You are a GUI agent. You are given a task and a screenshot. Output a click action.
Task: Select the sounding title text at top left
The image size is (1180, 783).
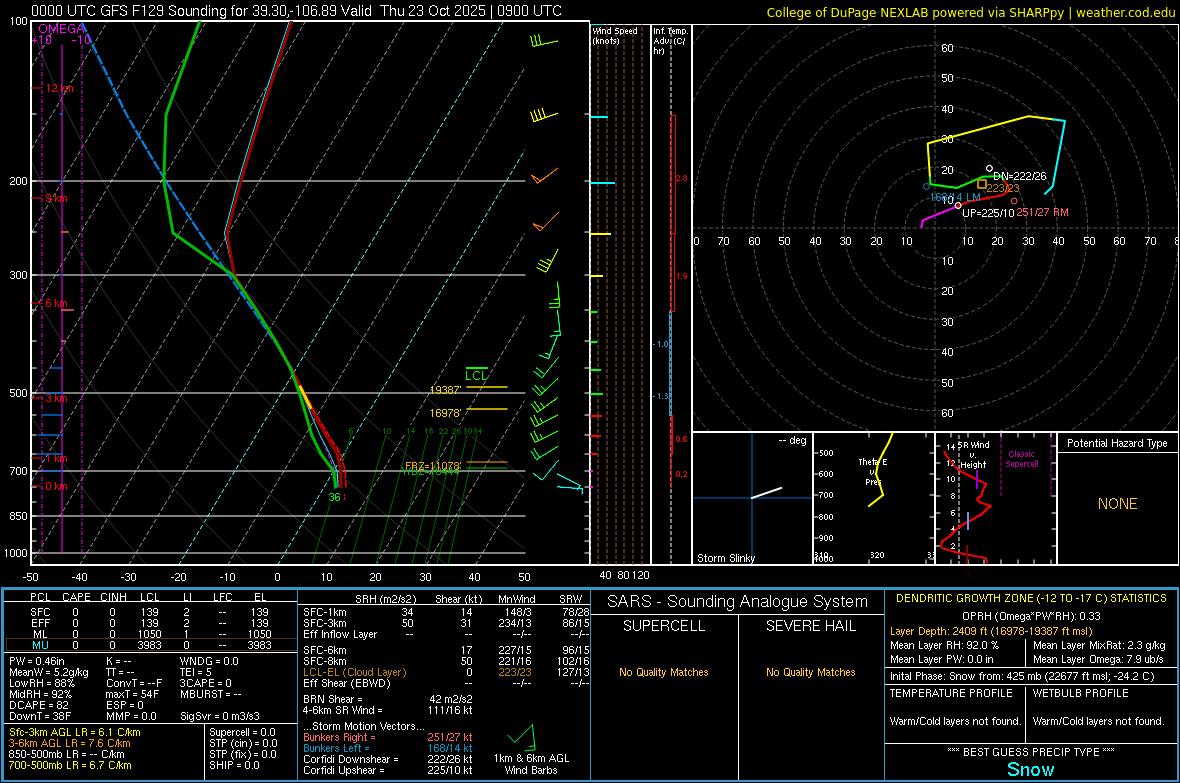coord(297,11)
